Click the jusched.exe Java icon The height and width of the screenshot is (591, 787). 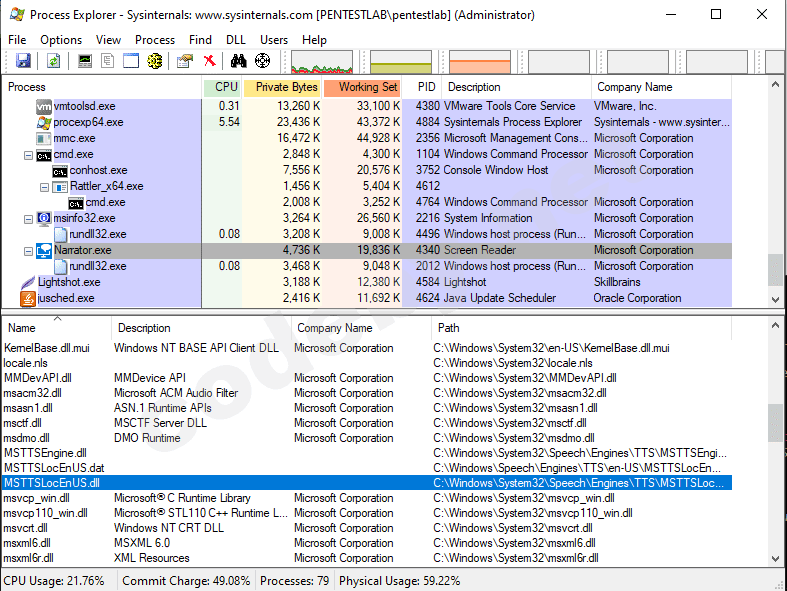tap(28, 299)
